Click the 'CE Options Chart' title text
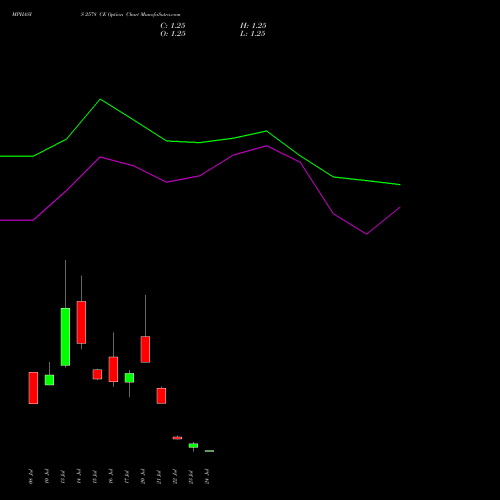 [120, 15]
